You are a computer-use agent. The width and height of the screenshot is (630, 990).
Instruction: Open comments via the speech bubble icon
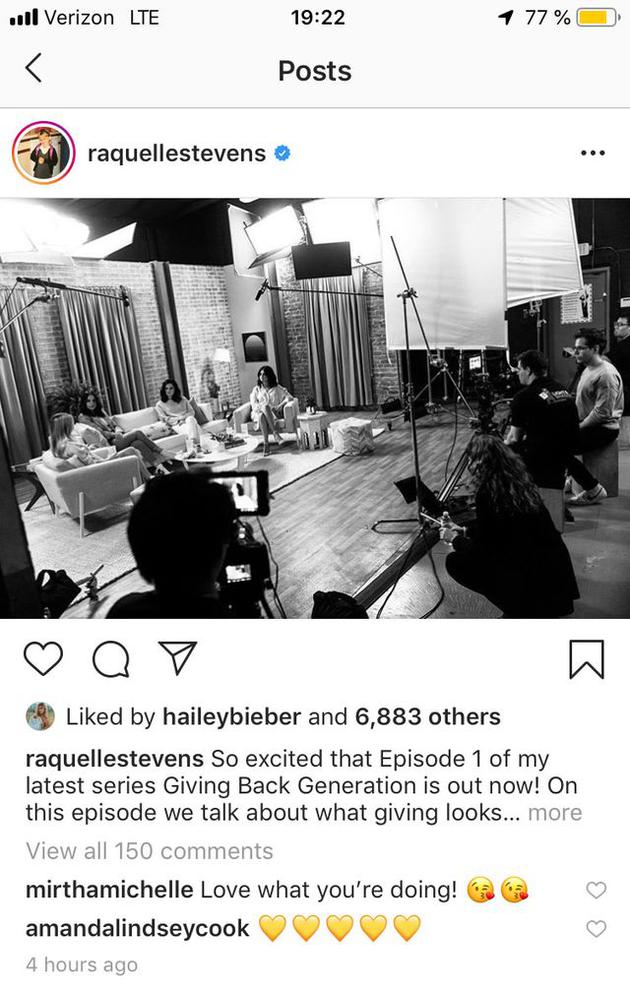tap(111, 659)
